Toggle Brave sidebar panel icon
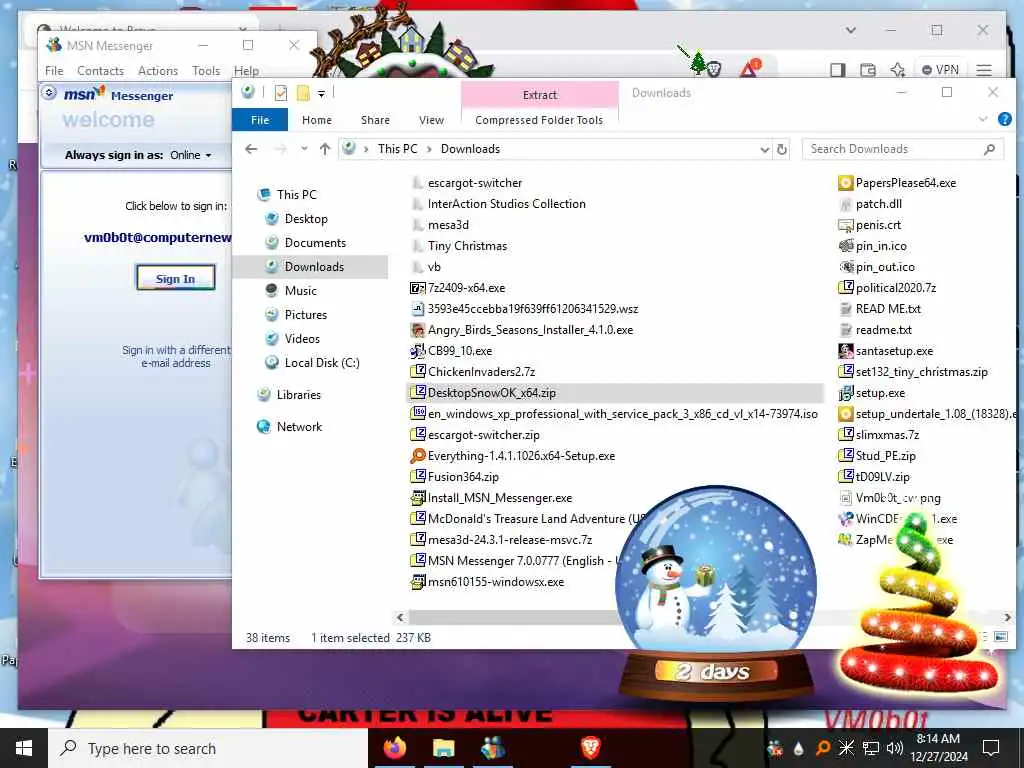Viewport: 1024px width, 768px height. coord(837,69)
